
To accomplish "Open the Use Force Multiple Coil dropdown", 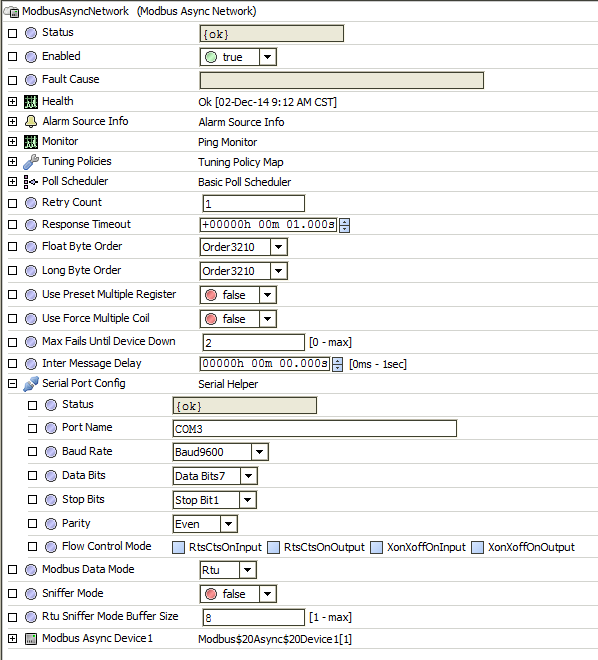I will (268, 319).
